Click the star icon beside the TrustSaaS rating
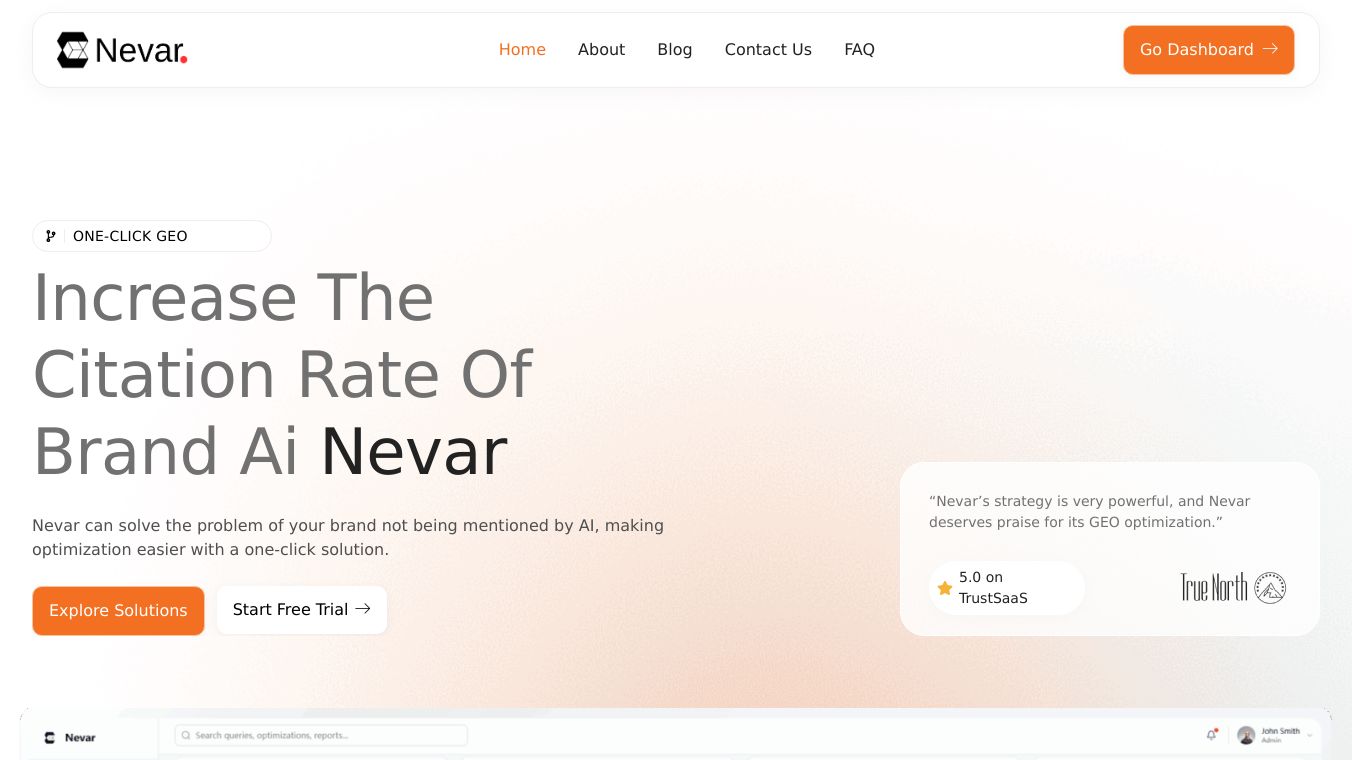 [944, 588]
